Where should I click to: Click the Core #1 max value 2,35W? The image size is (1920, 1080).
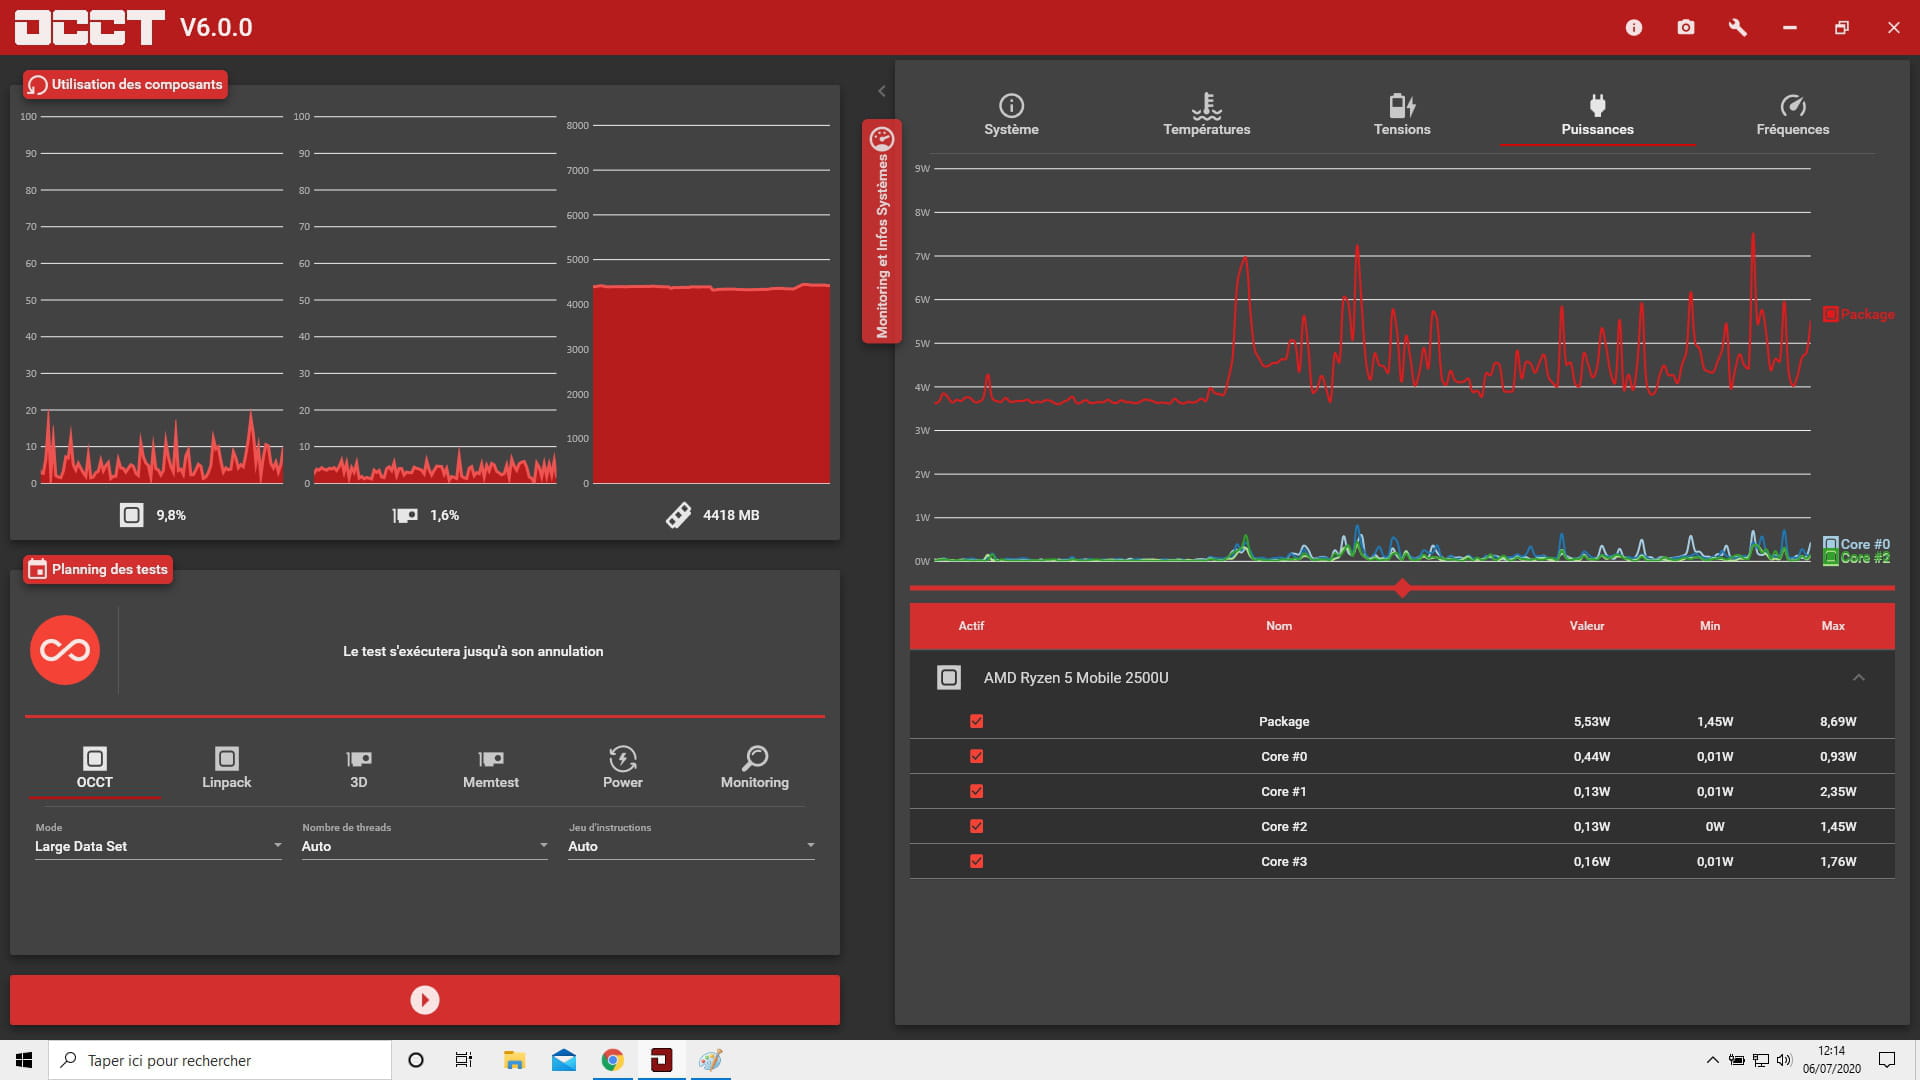pos(1838,791)
